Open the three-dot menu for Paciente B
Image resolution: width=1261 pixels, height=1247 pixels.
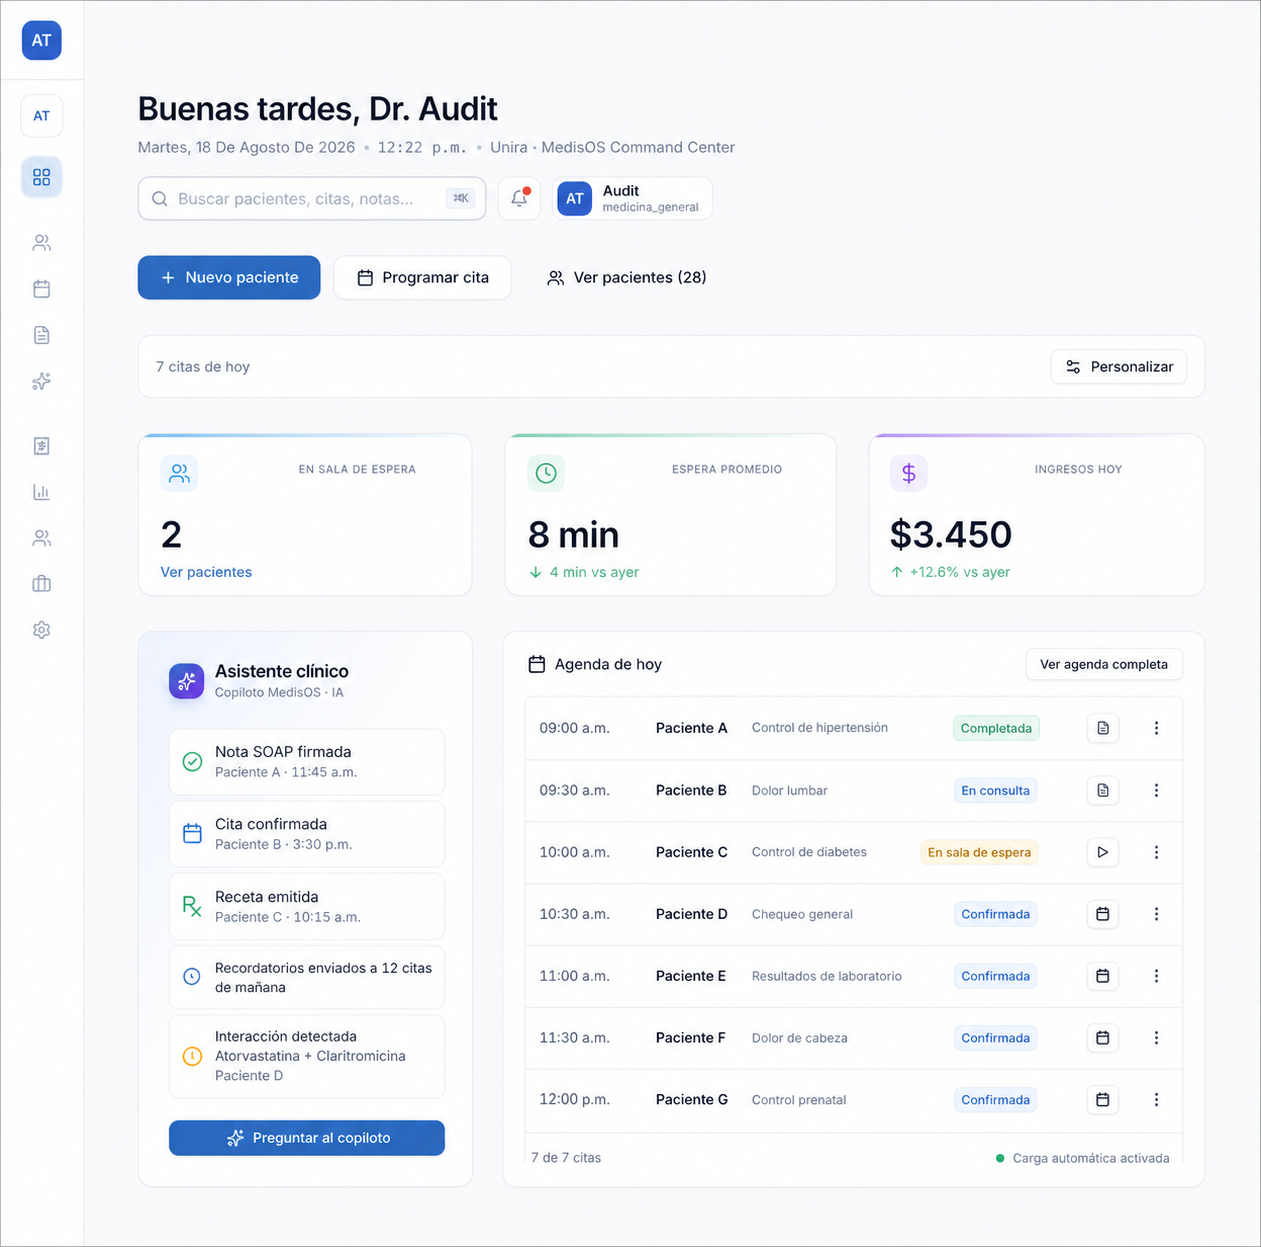[x=1156, y=790]
